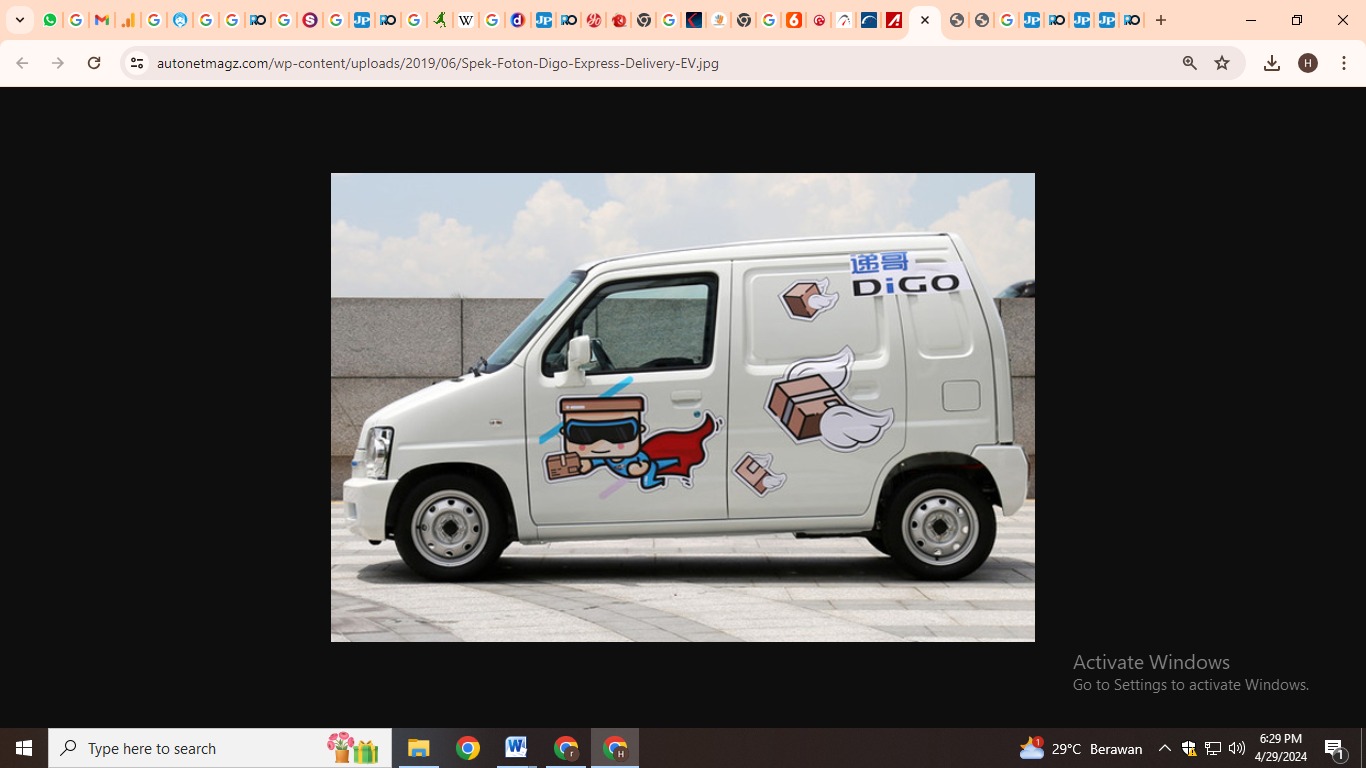
Task: Close the current image tab
Action: pos(925,20)
